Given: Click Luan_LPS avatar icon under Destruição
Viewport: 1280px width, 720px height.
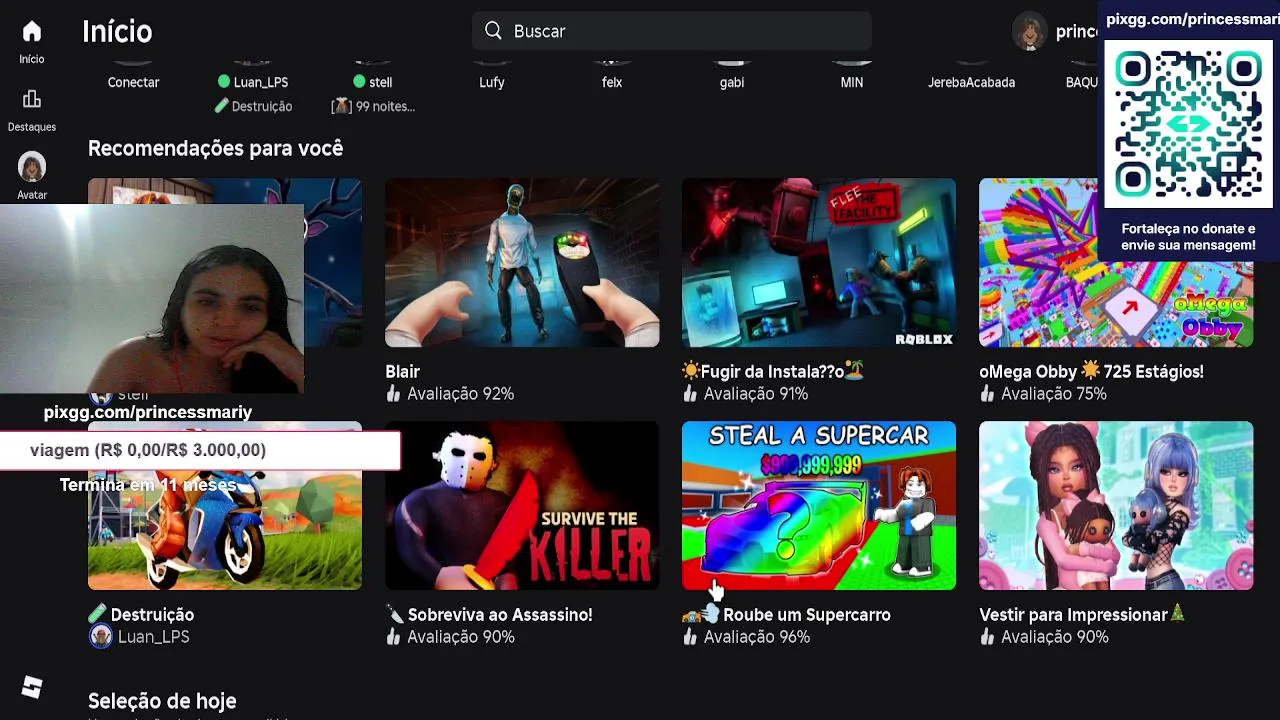Looking at the screenshot, I should pos(100,637).
